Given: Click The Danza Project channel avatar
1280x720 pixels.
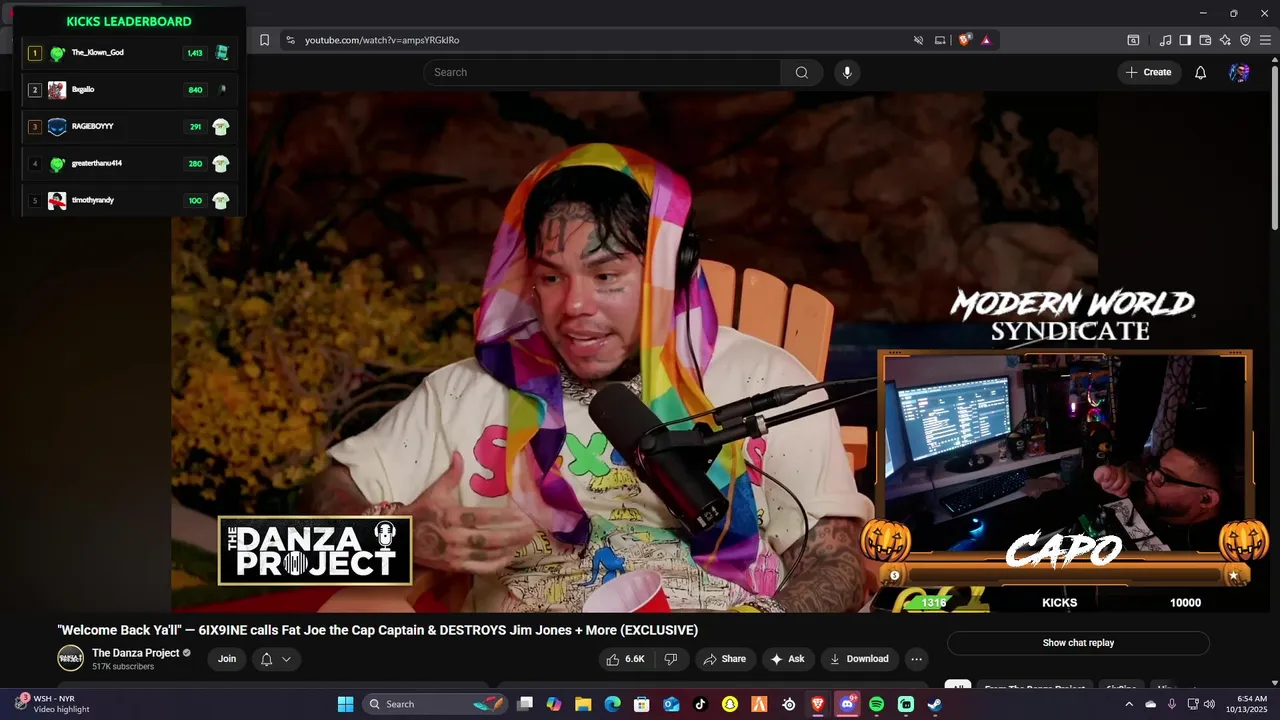Looking at the screenshot, I should tap(70, 658).
